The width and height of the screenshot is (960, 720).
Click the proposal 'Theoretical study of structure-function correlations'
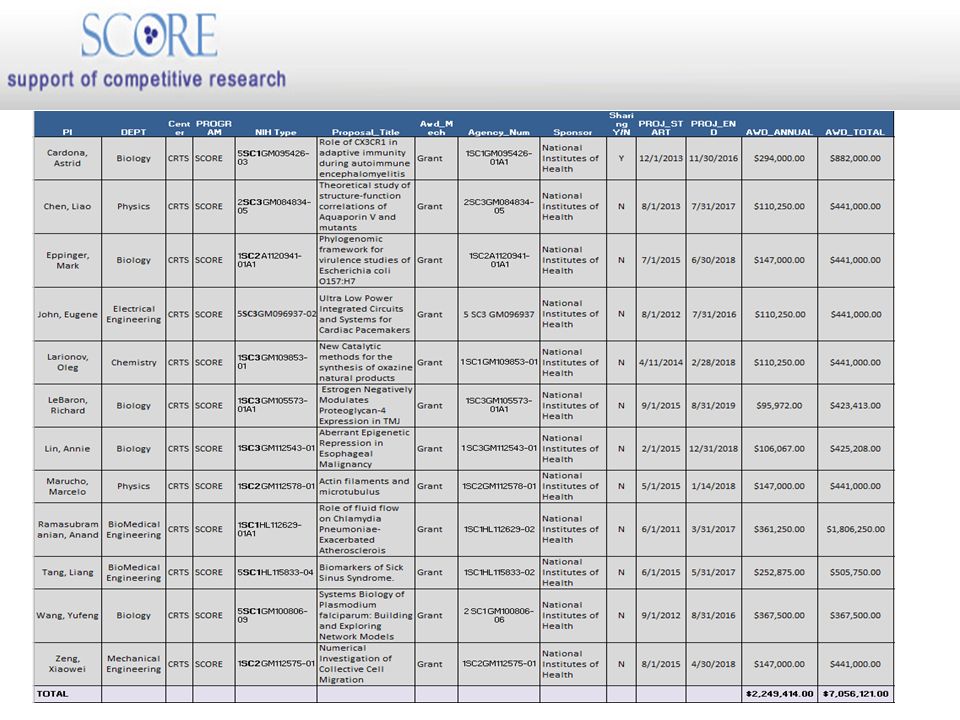[x=366, y=206]
